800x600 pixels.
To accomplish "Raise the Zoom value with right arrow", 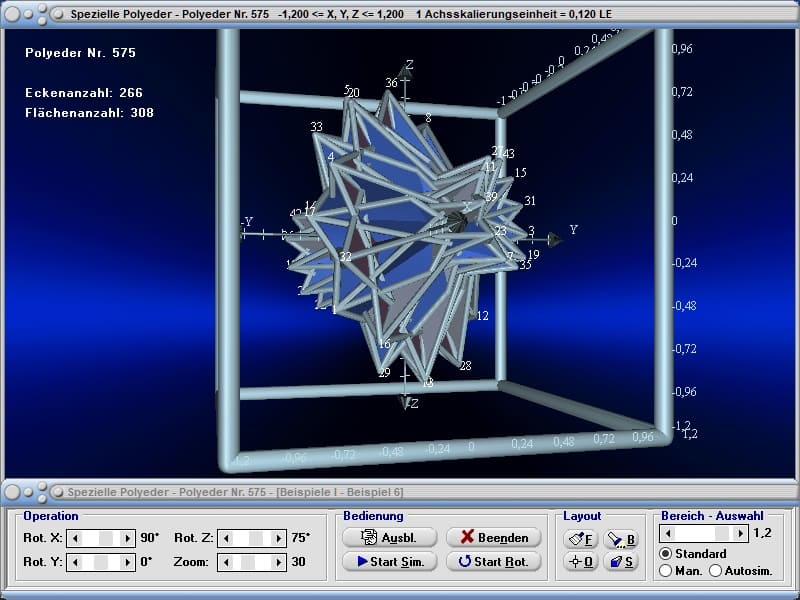I will pos(279,562).
